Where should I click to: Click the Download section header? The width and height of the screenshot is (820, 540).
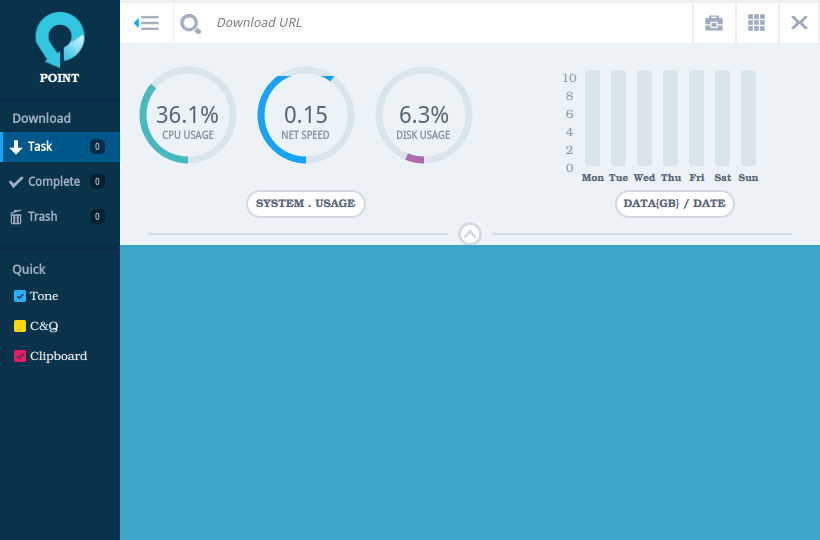(42, 118)
